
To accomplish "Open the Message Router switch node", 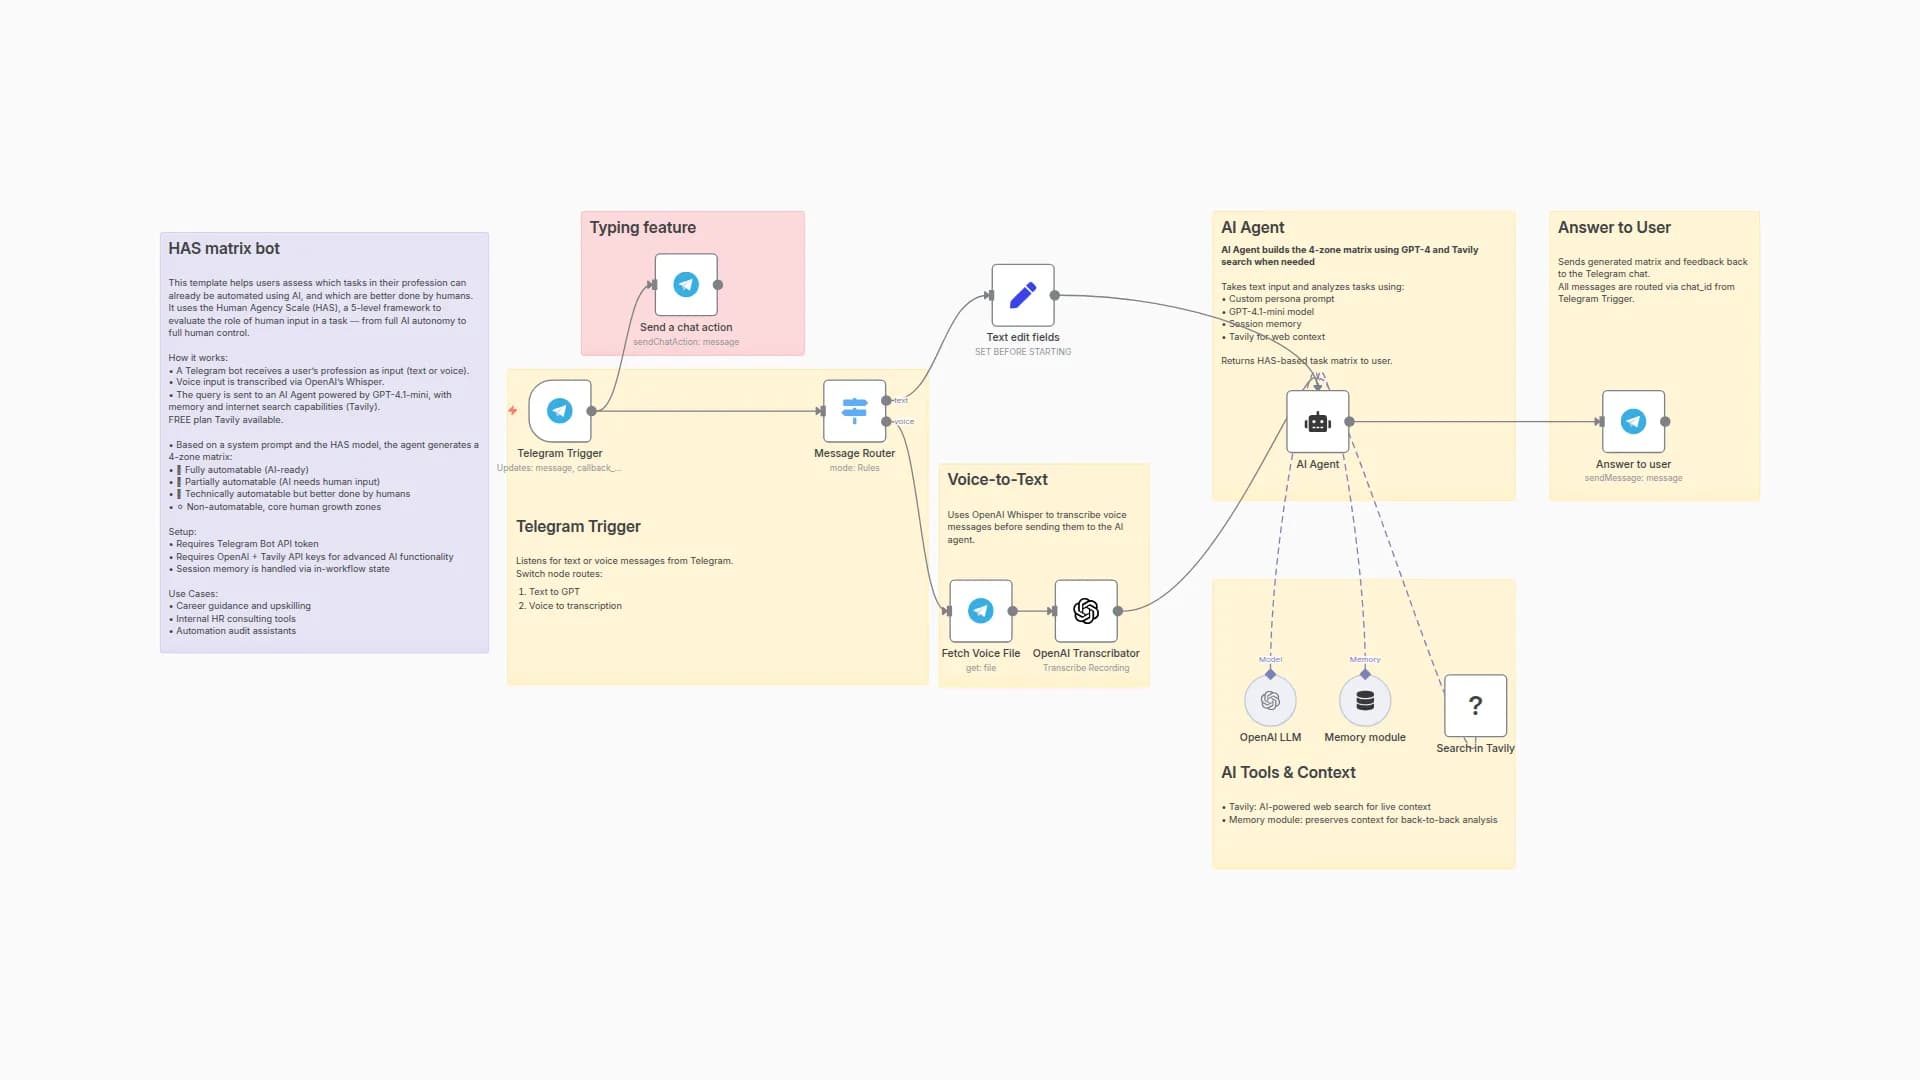I will 854,410.
